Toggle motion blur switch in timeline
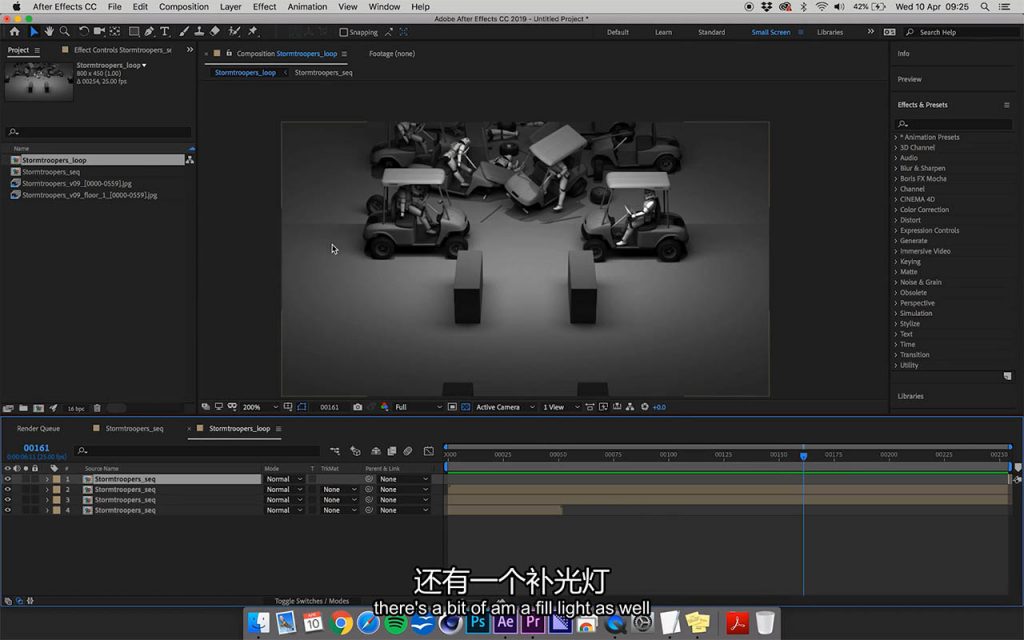Image resolution: width=1024 pixels, height=640 pixels. pyautogui.click(x=408, y=451)
